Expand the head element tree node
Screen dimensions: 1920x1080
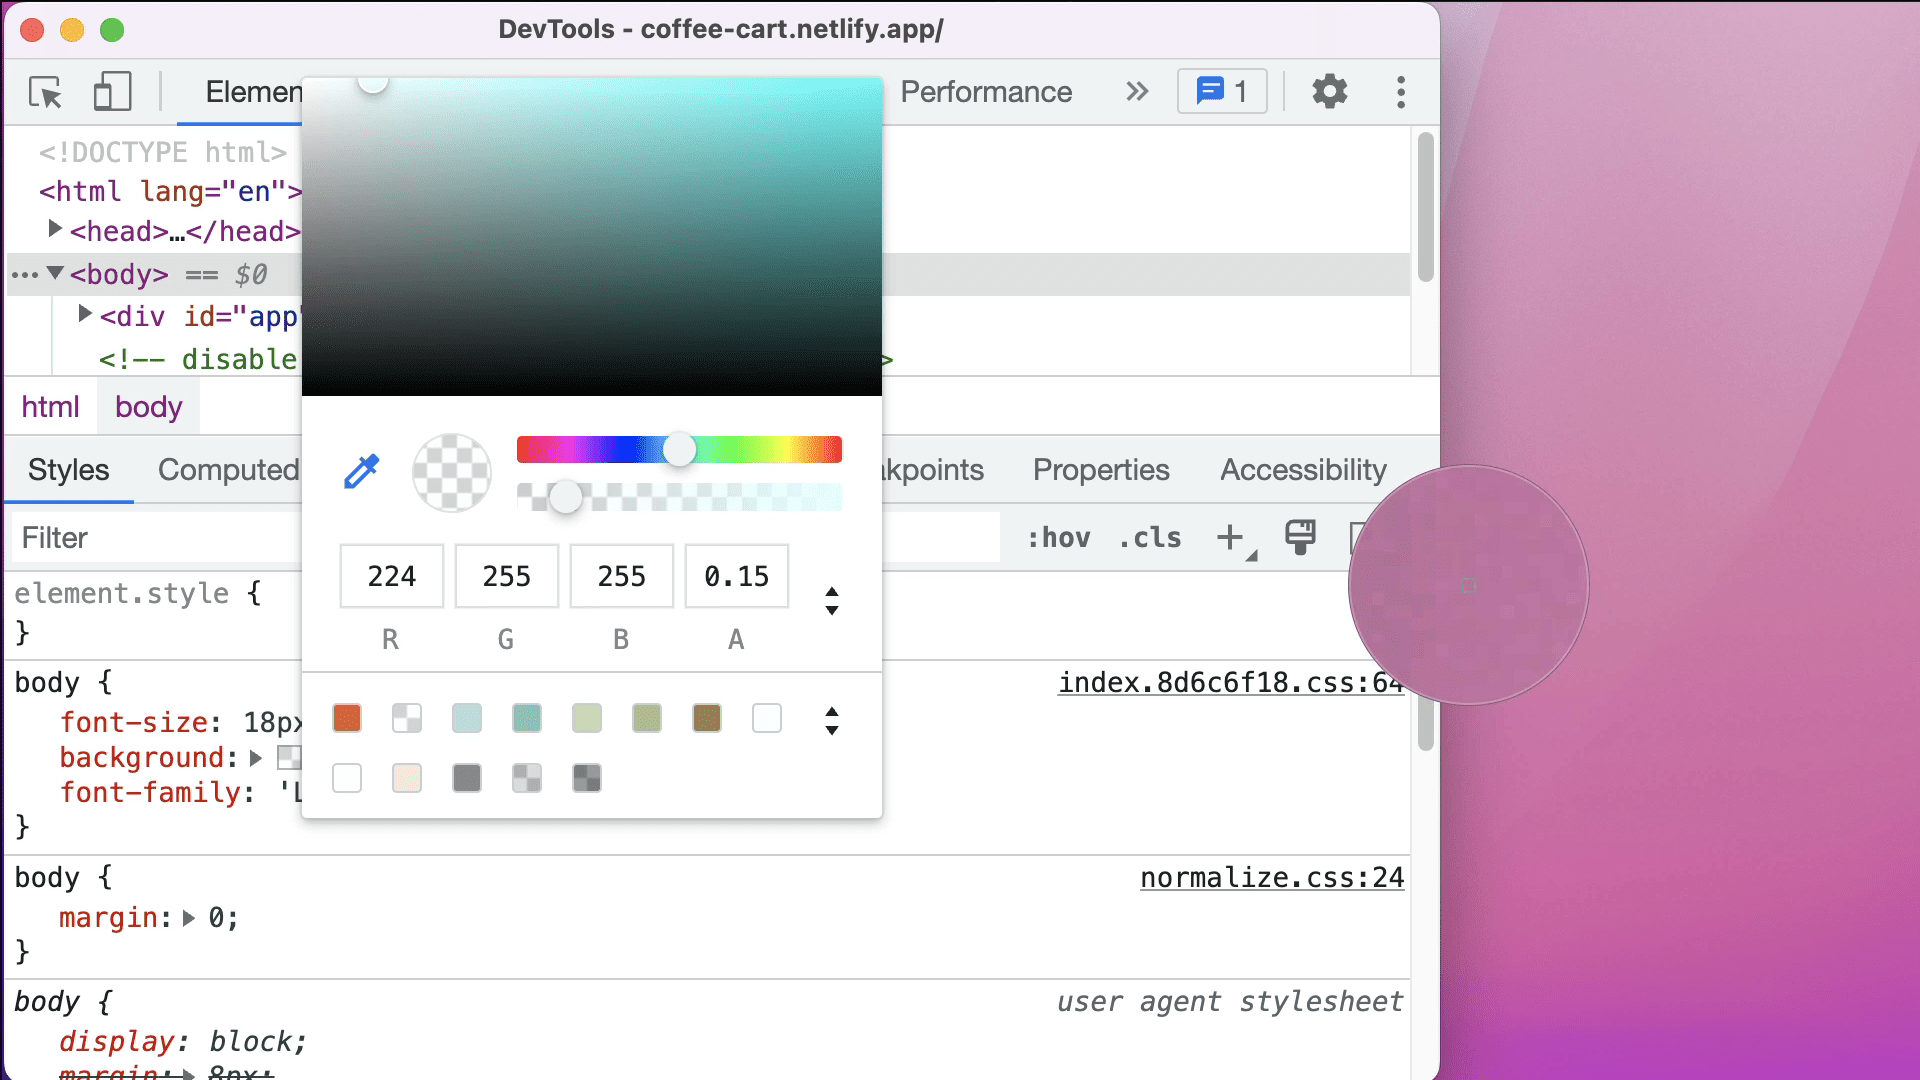tap(54, 231)
